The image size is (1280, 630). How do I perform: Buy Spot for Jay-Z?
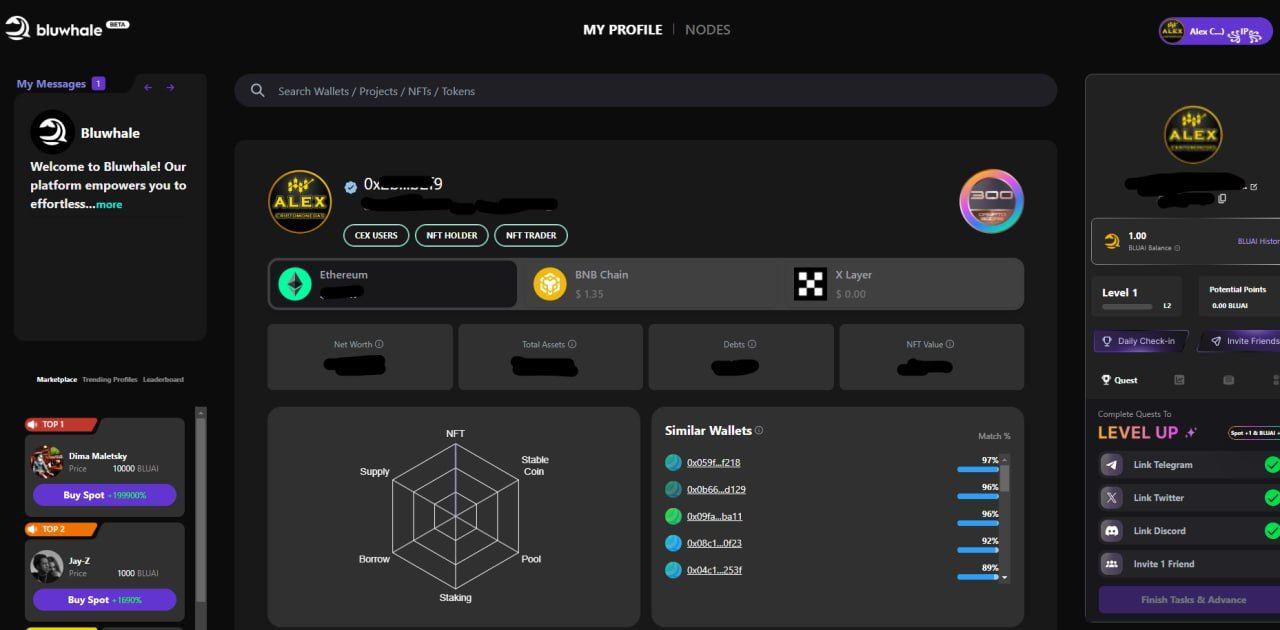coord(104,600)
